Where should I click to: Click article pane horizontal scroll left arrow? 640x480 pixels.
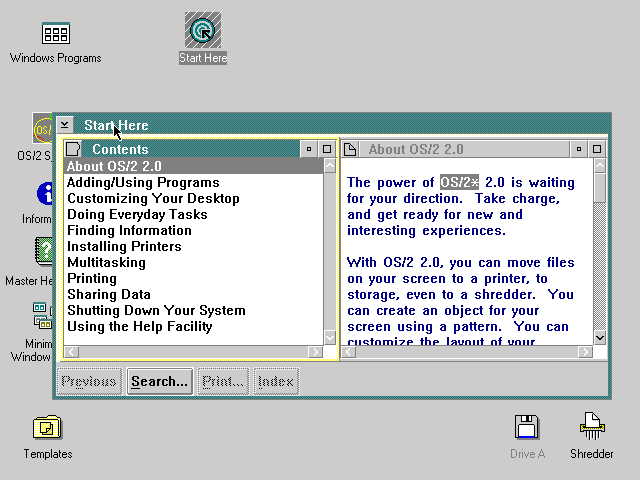[349, 352]
